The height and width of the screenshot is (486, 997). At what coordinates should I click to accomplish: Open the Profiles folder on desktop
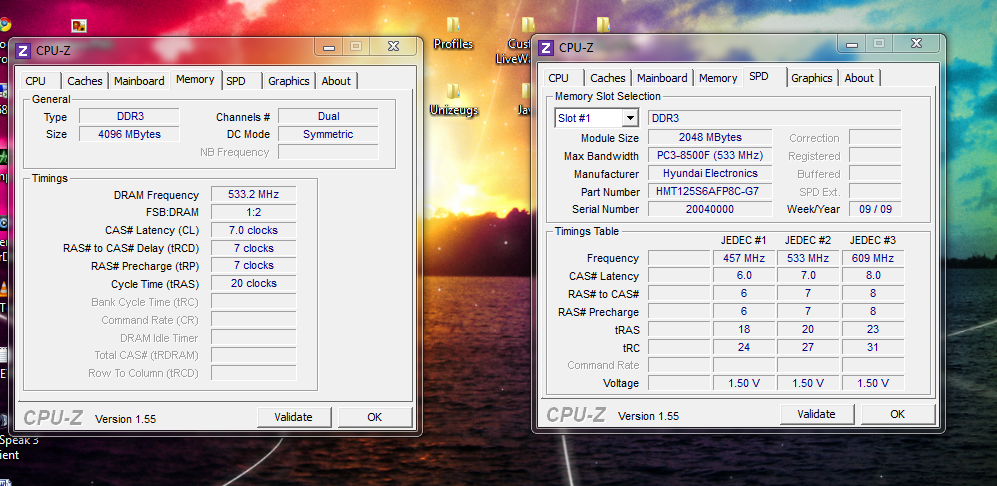453,34
